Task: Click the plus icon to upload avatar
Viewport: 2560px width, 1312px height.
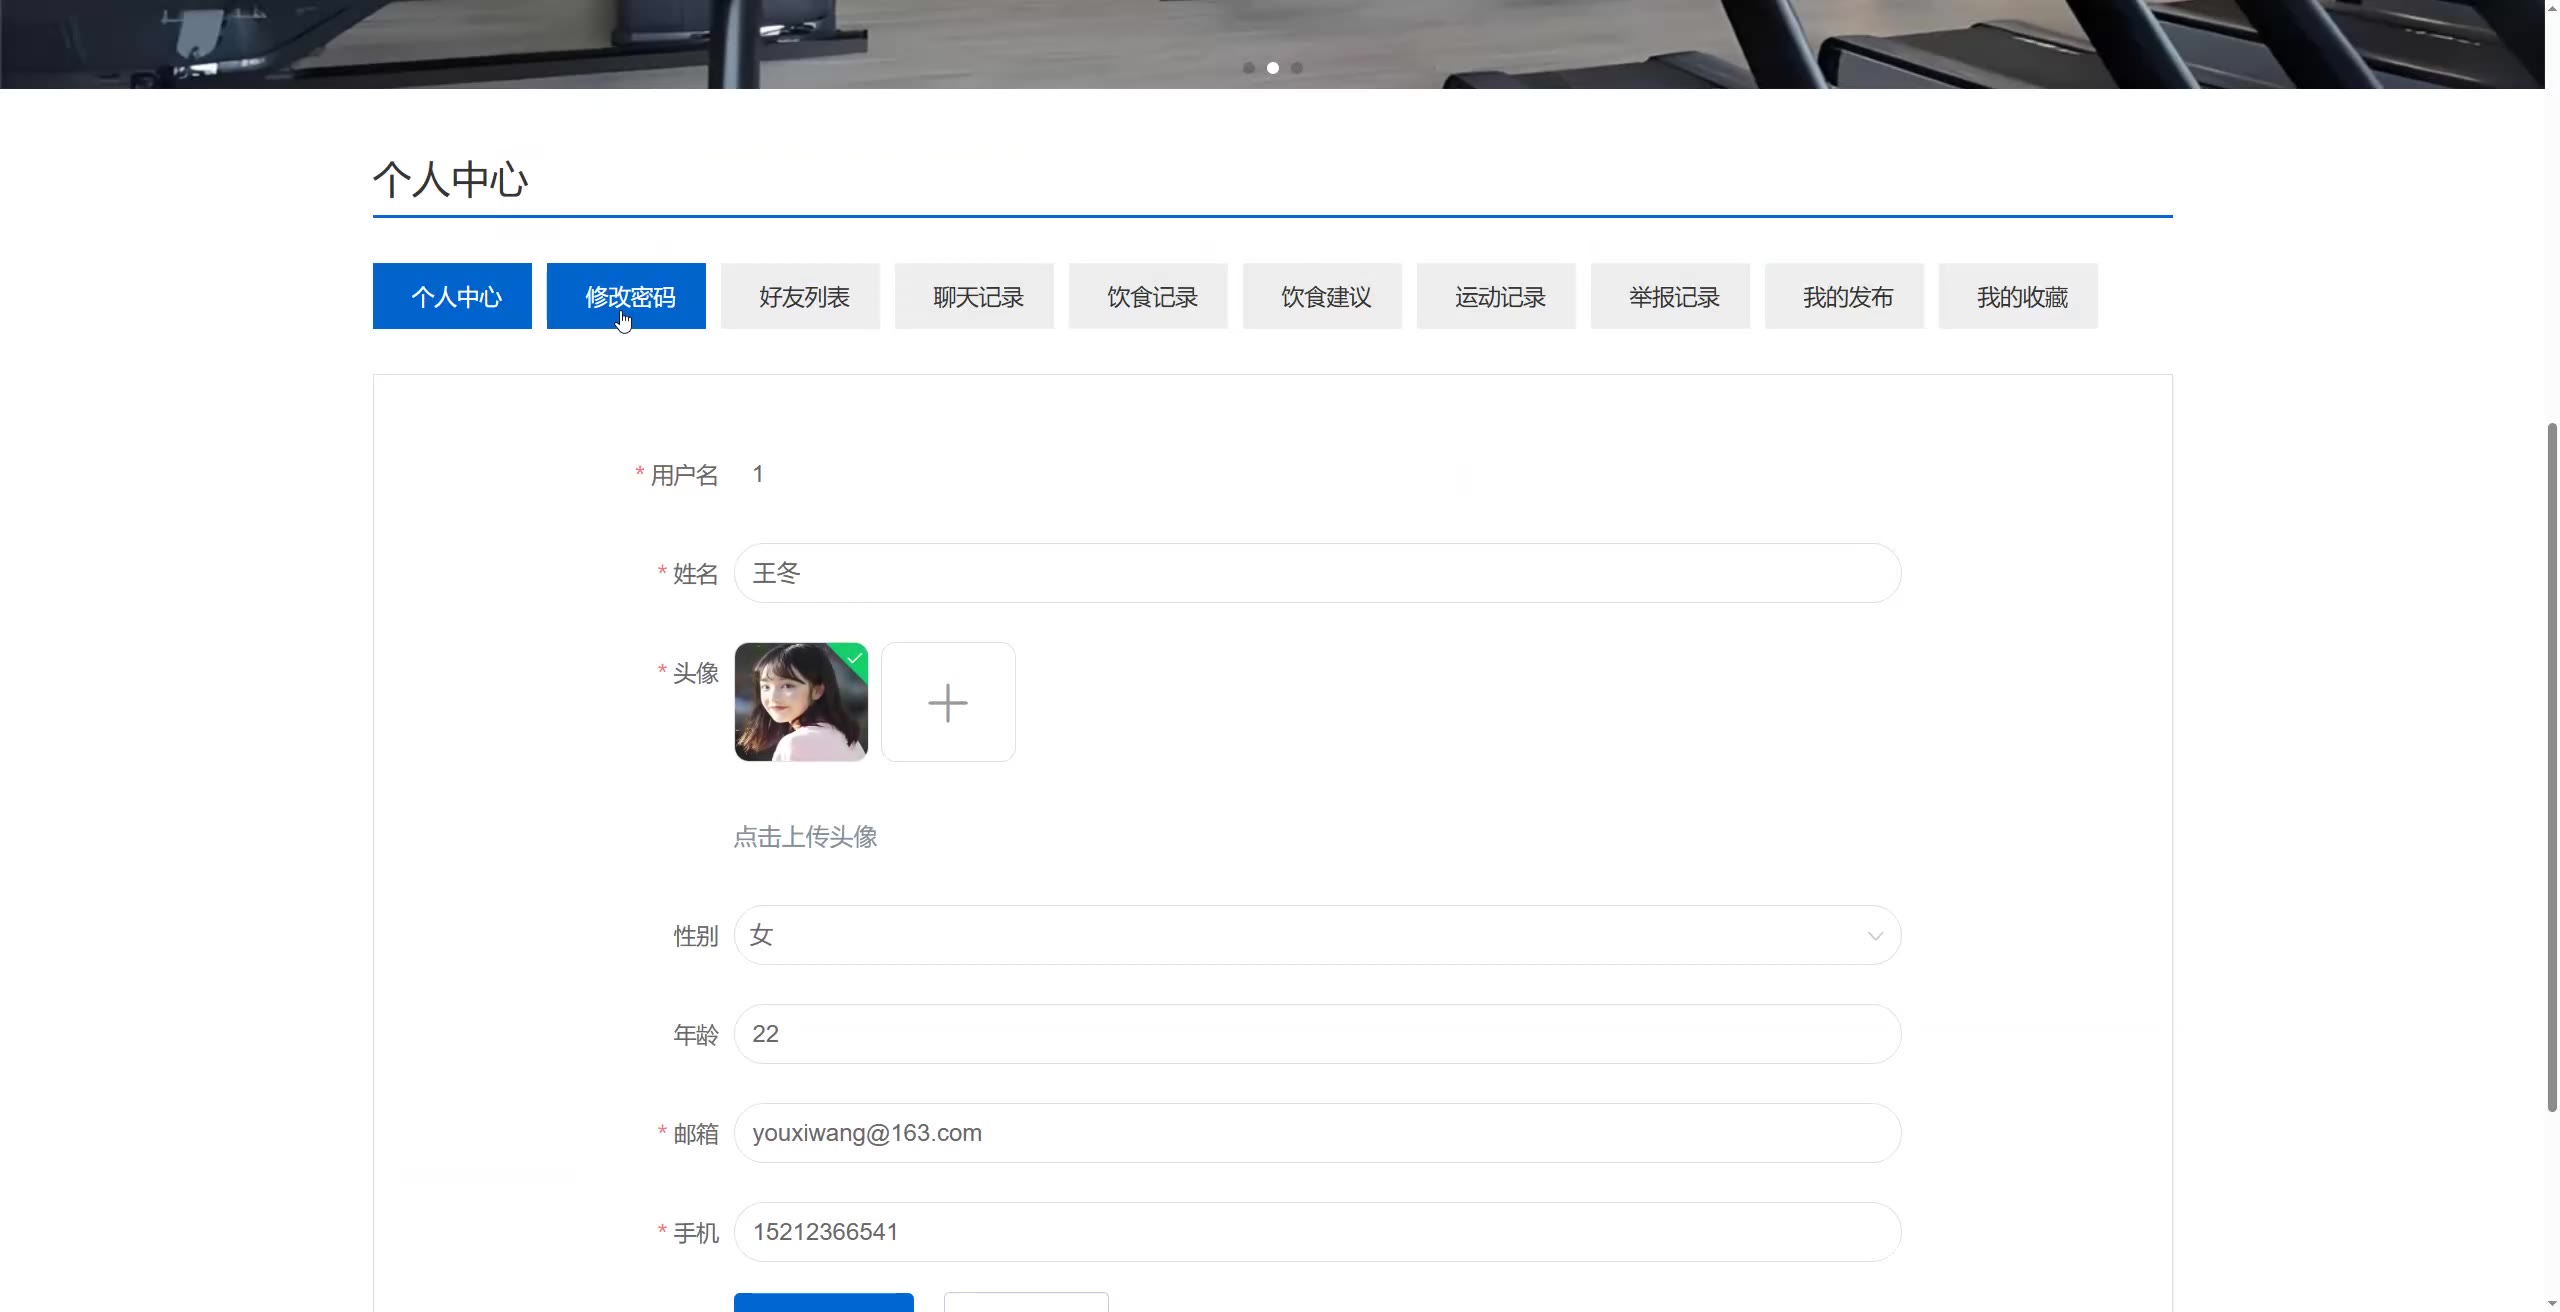Action: pyautogui.click(x=947, y=702)
